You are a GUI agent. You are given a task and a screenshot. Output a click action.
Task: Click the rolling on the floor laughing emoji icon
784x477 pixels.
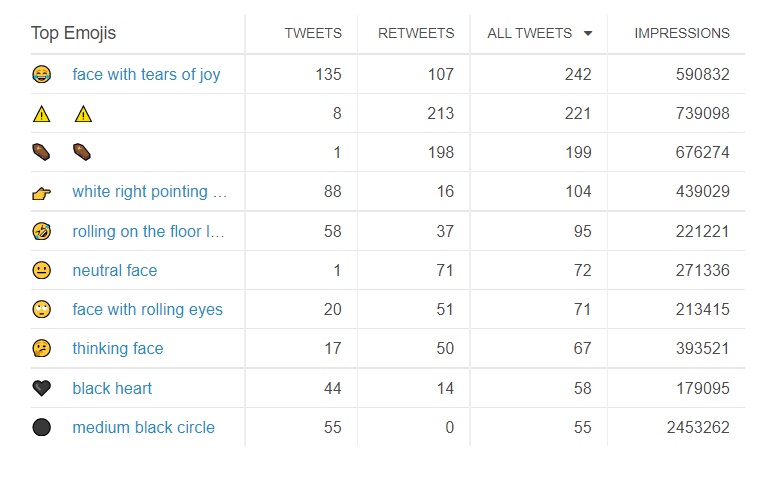point(42,232)
